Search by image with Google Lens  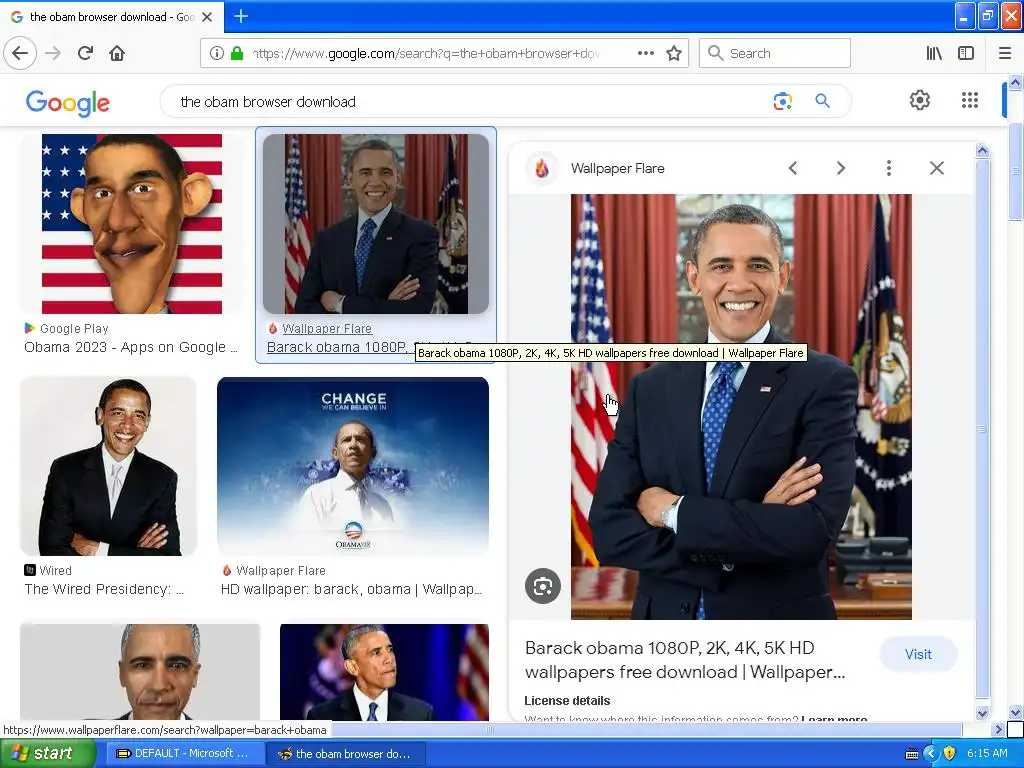pyautogui.click(x=782, y=101)
